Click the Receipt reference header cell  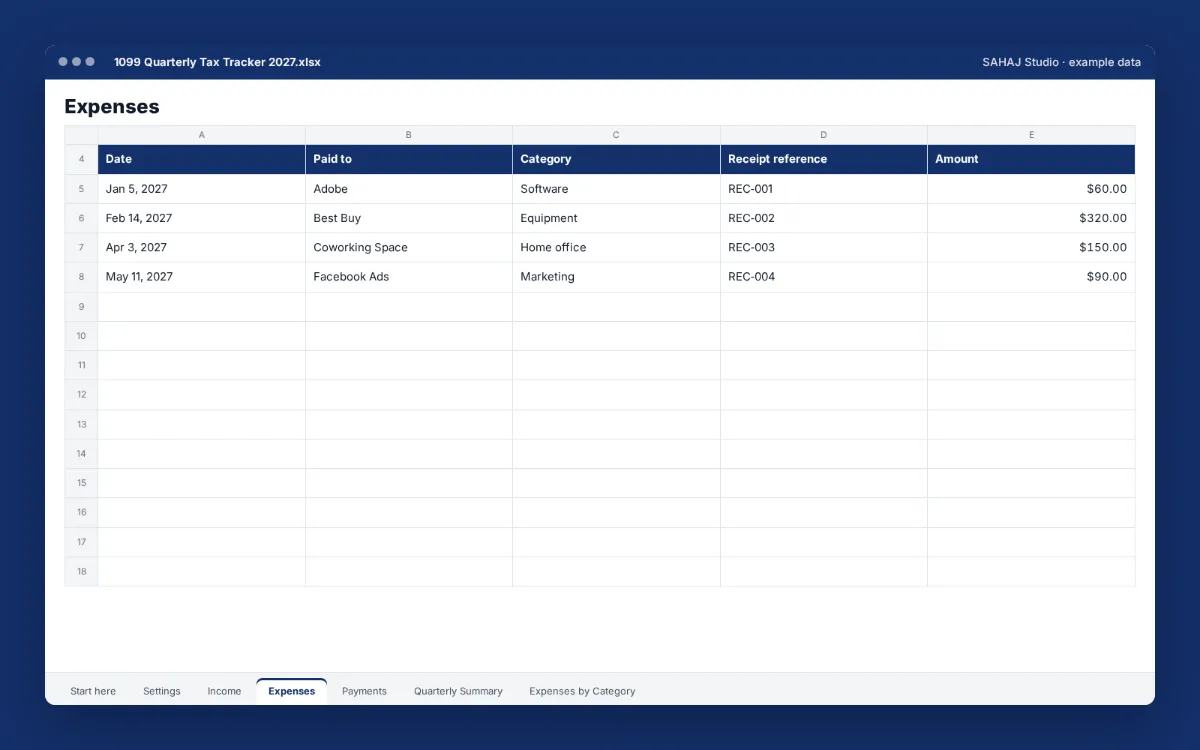coord(824,159)
